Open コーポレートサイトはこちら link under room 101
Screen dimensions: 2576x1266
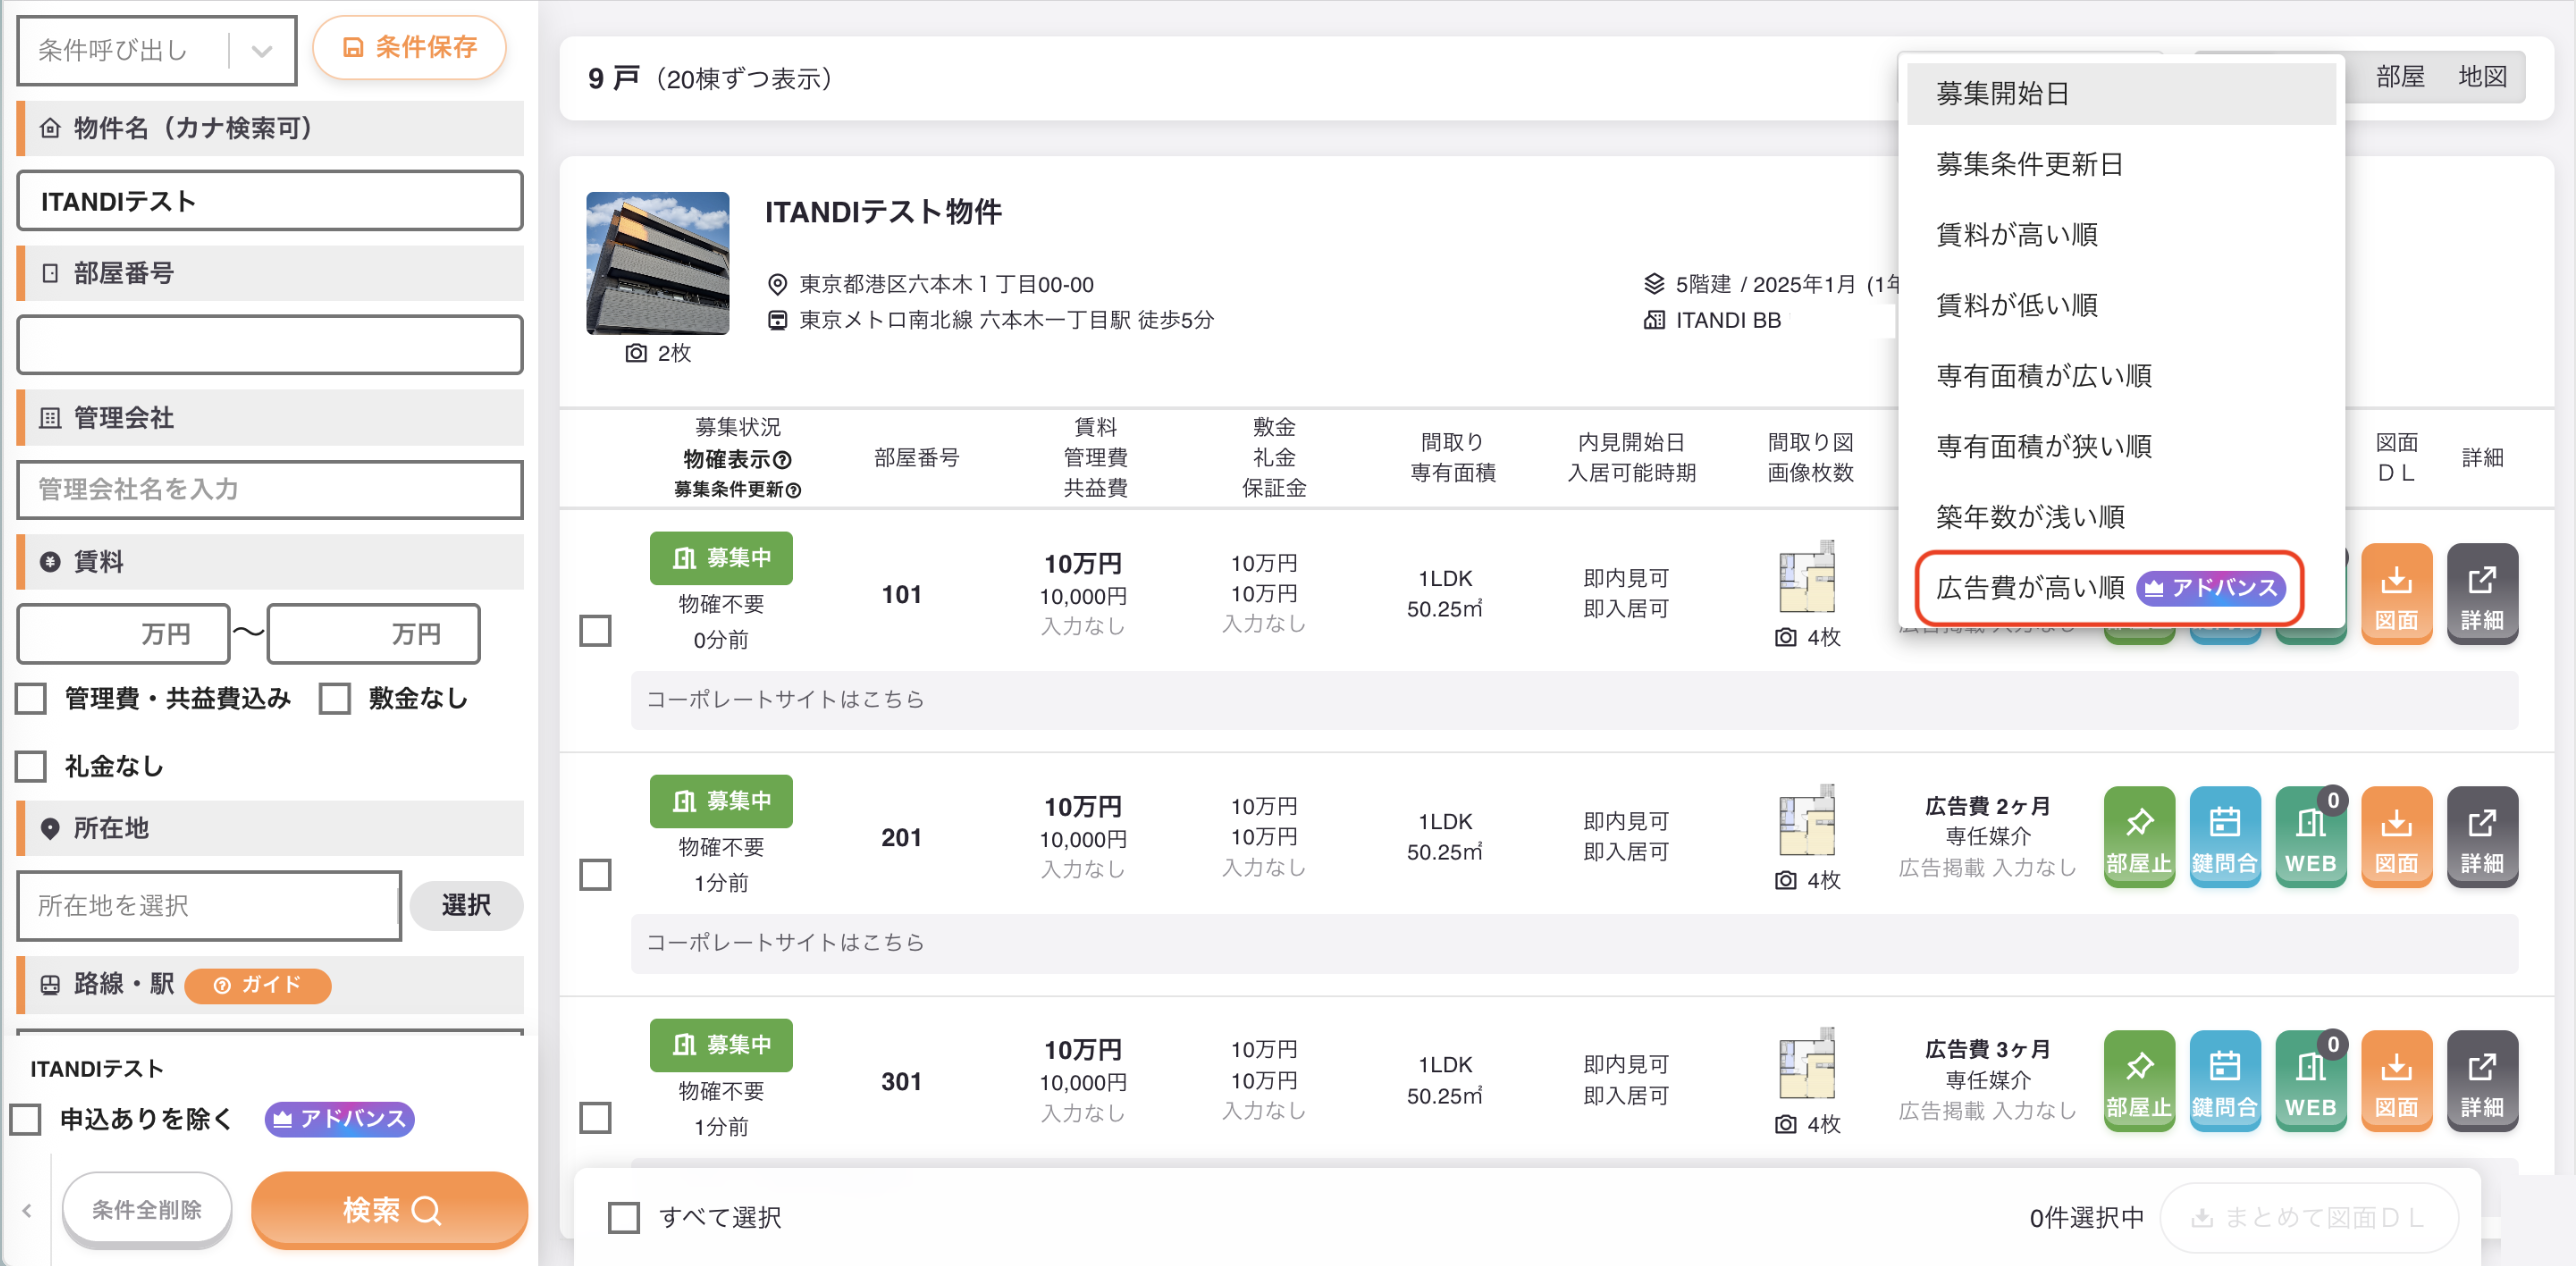pos(785,699)
